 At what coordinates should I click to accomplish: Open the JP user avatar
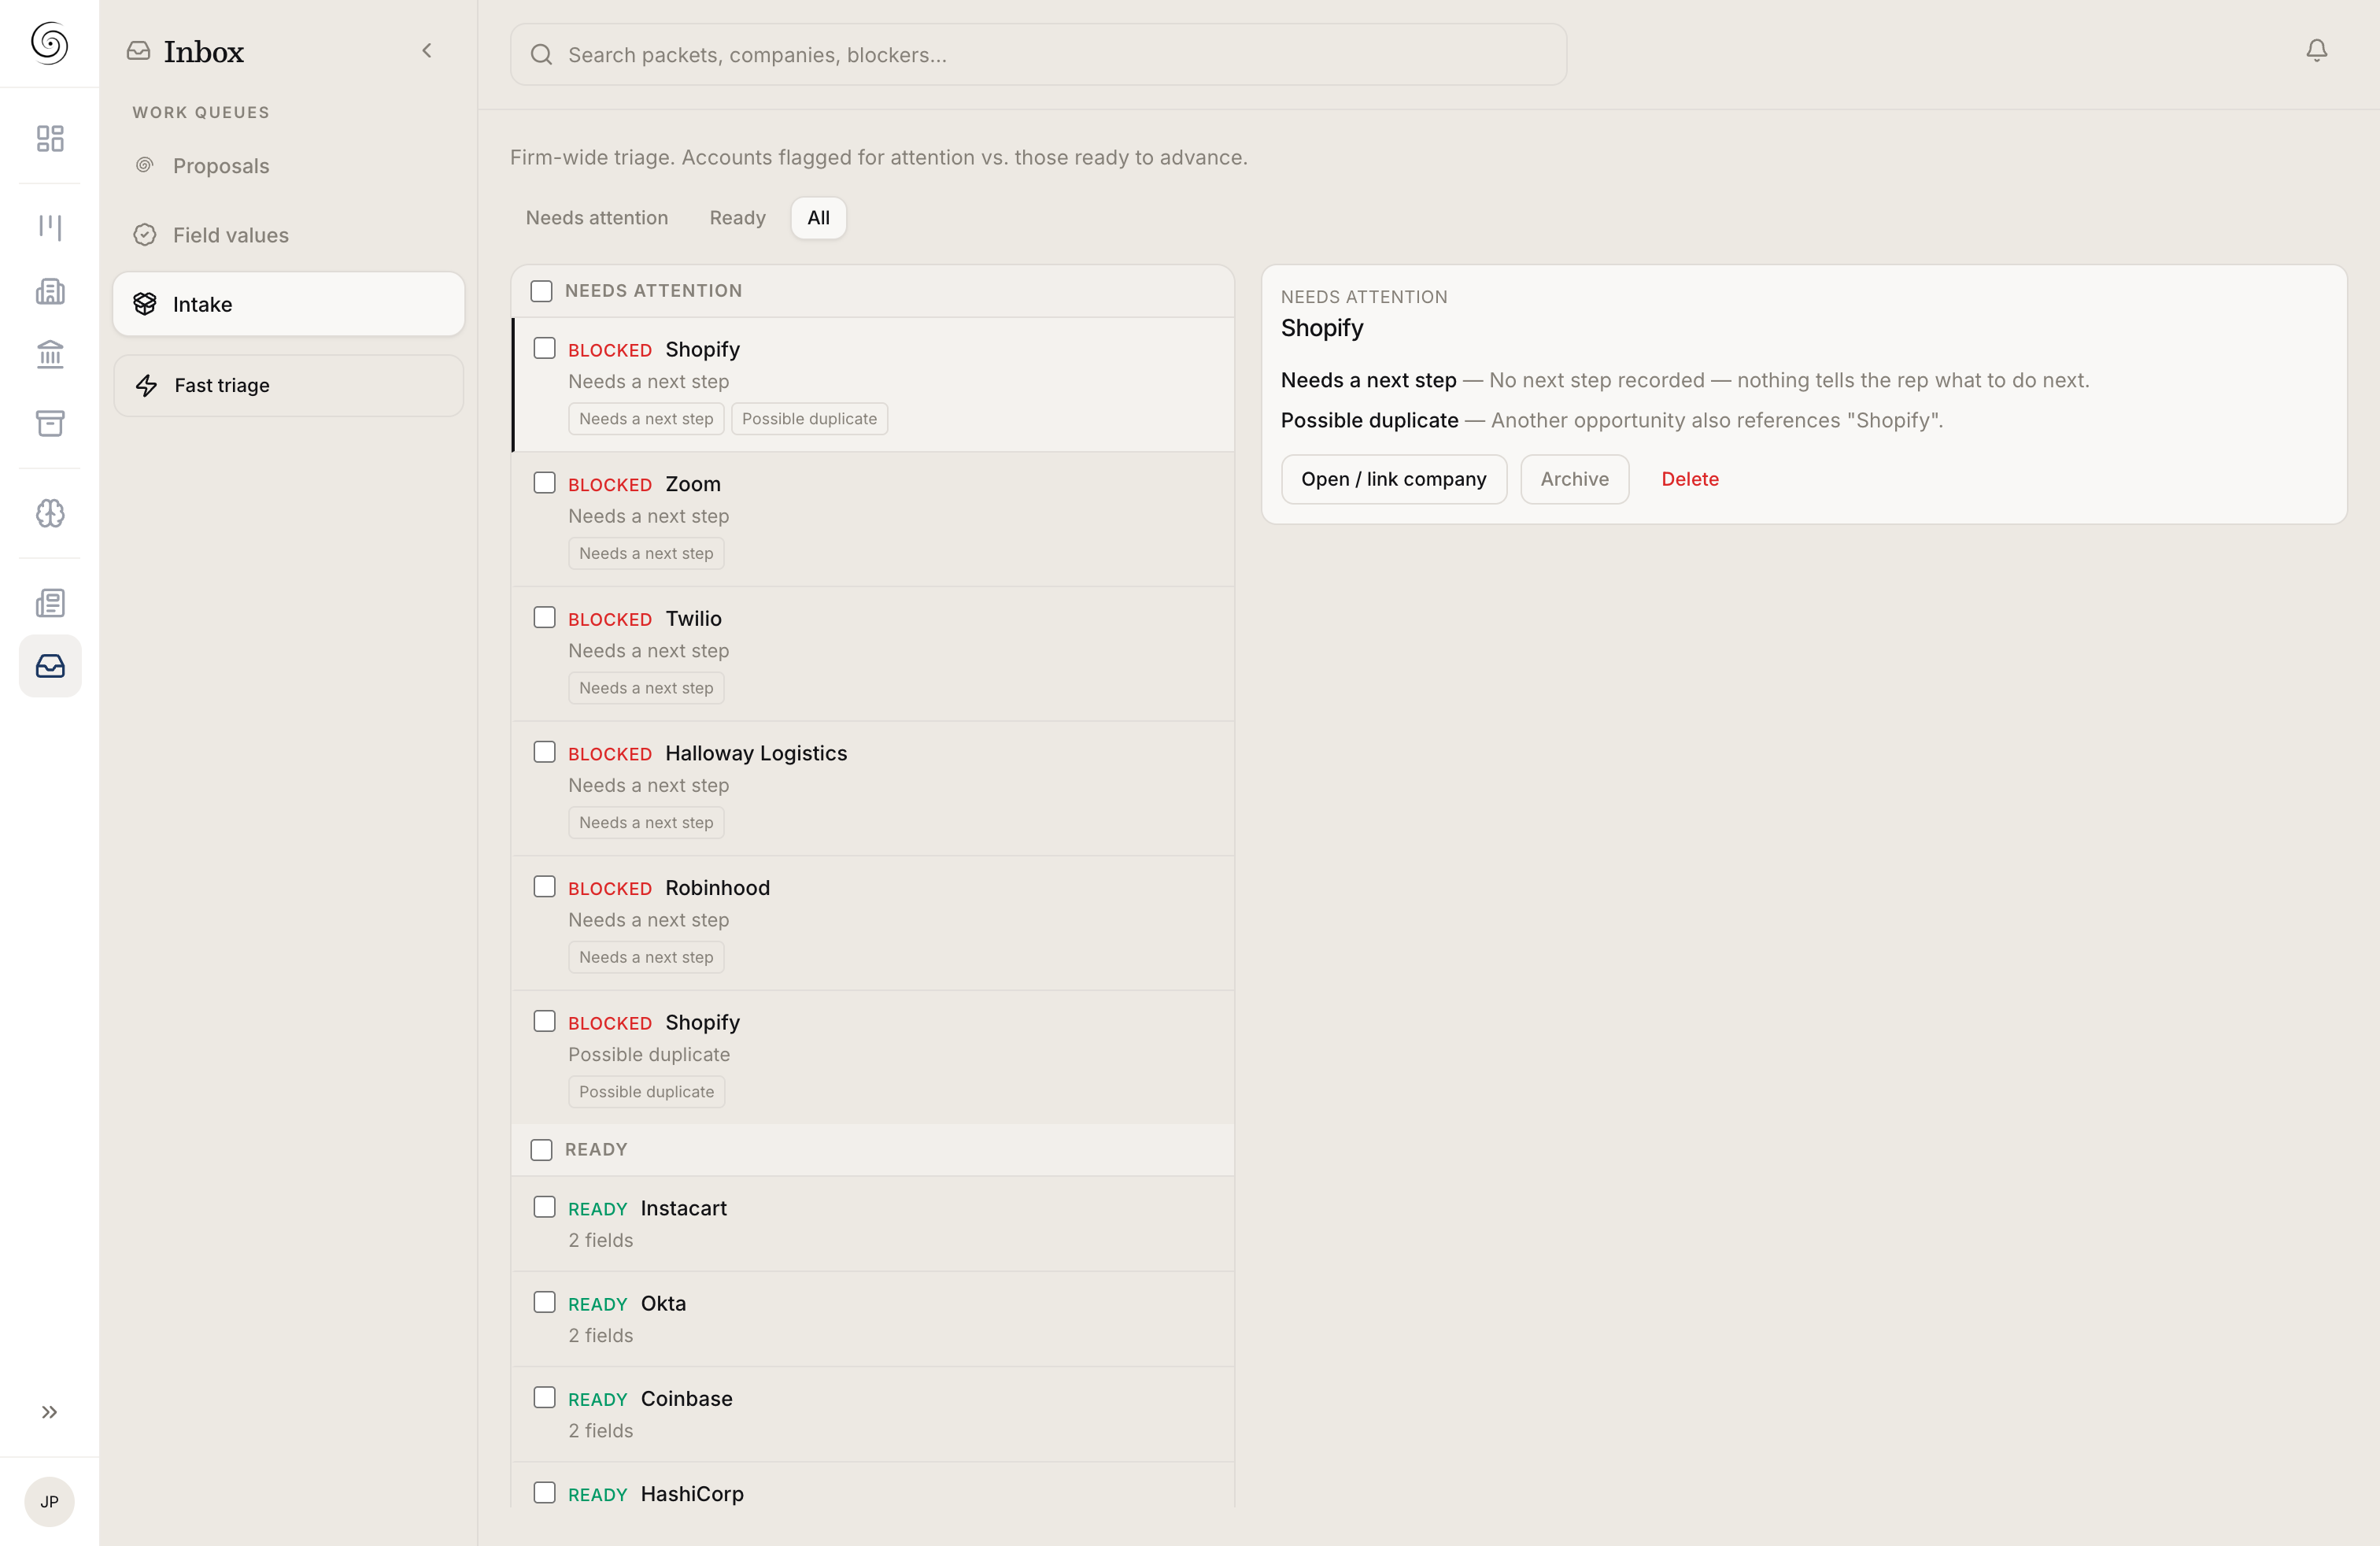click(x=49, y=1501)
